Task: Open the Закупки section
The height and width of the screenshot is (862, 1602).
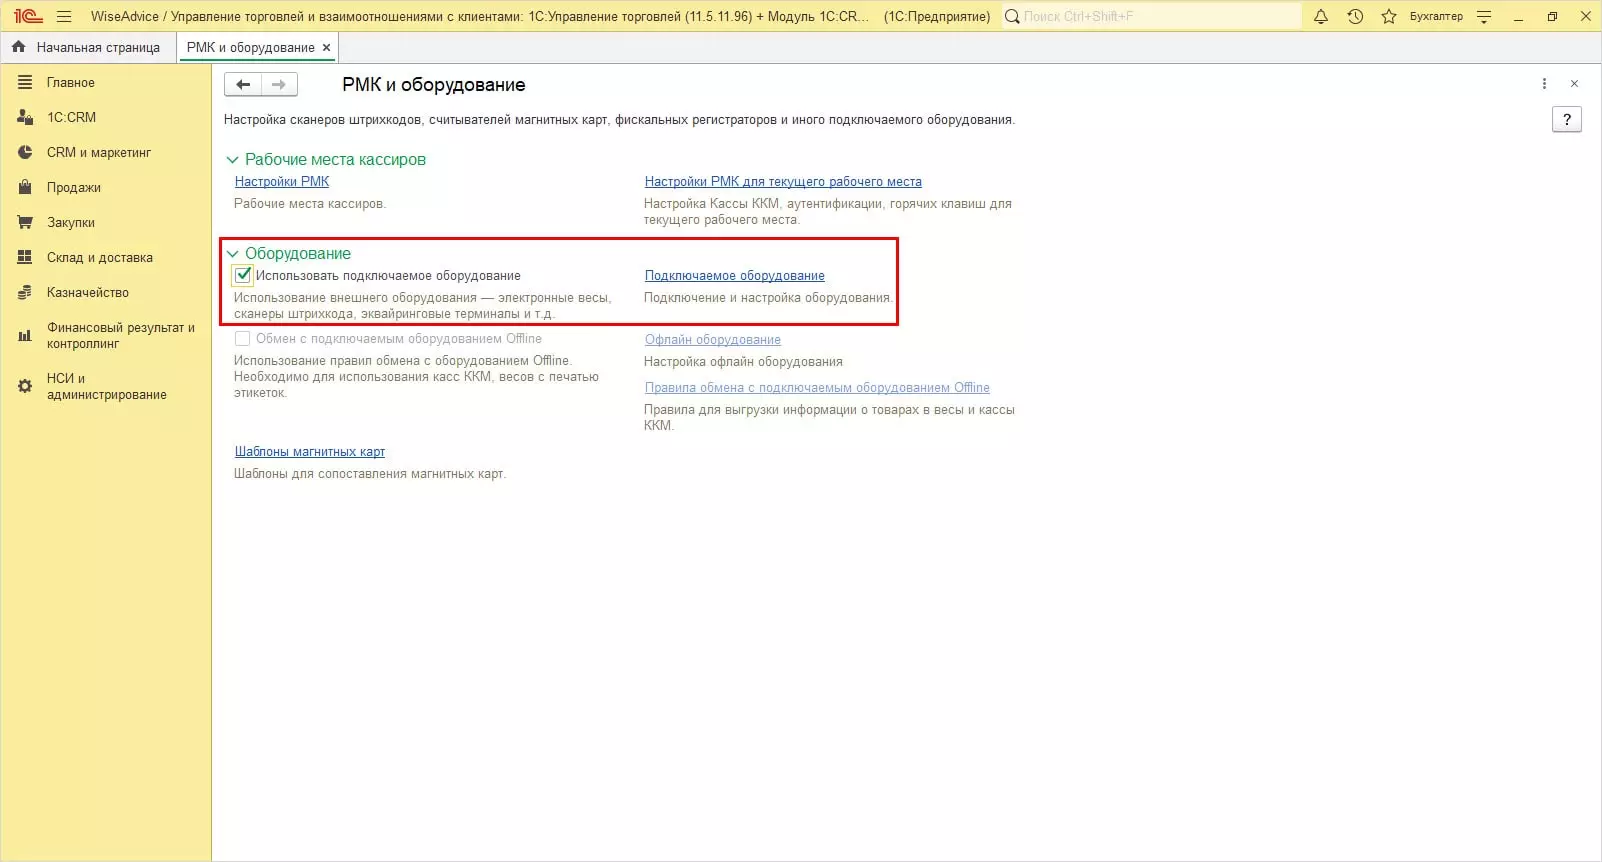Action: point(71,222)
